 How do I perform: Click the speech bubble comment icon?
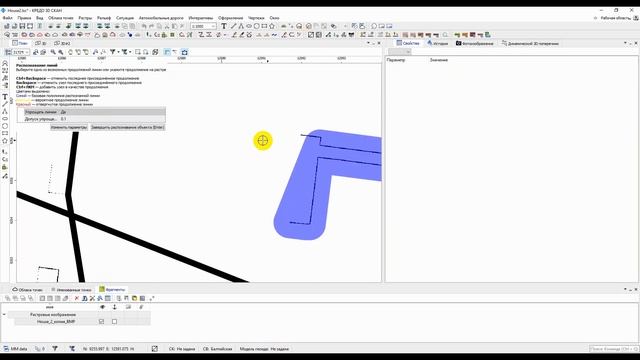point(374,26)
